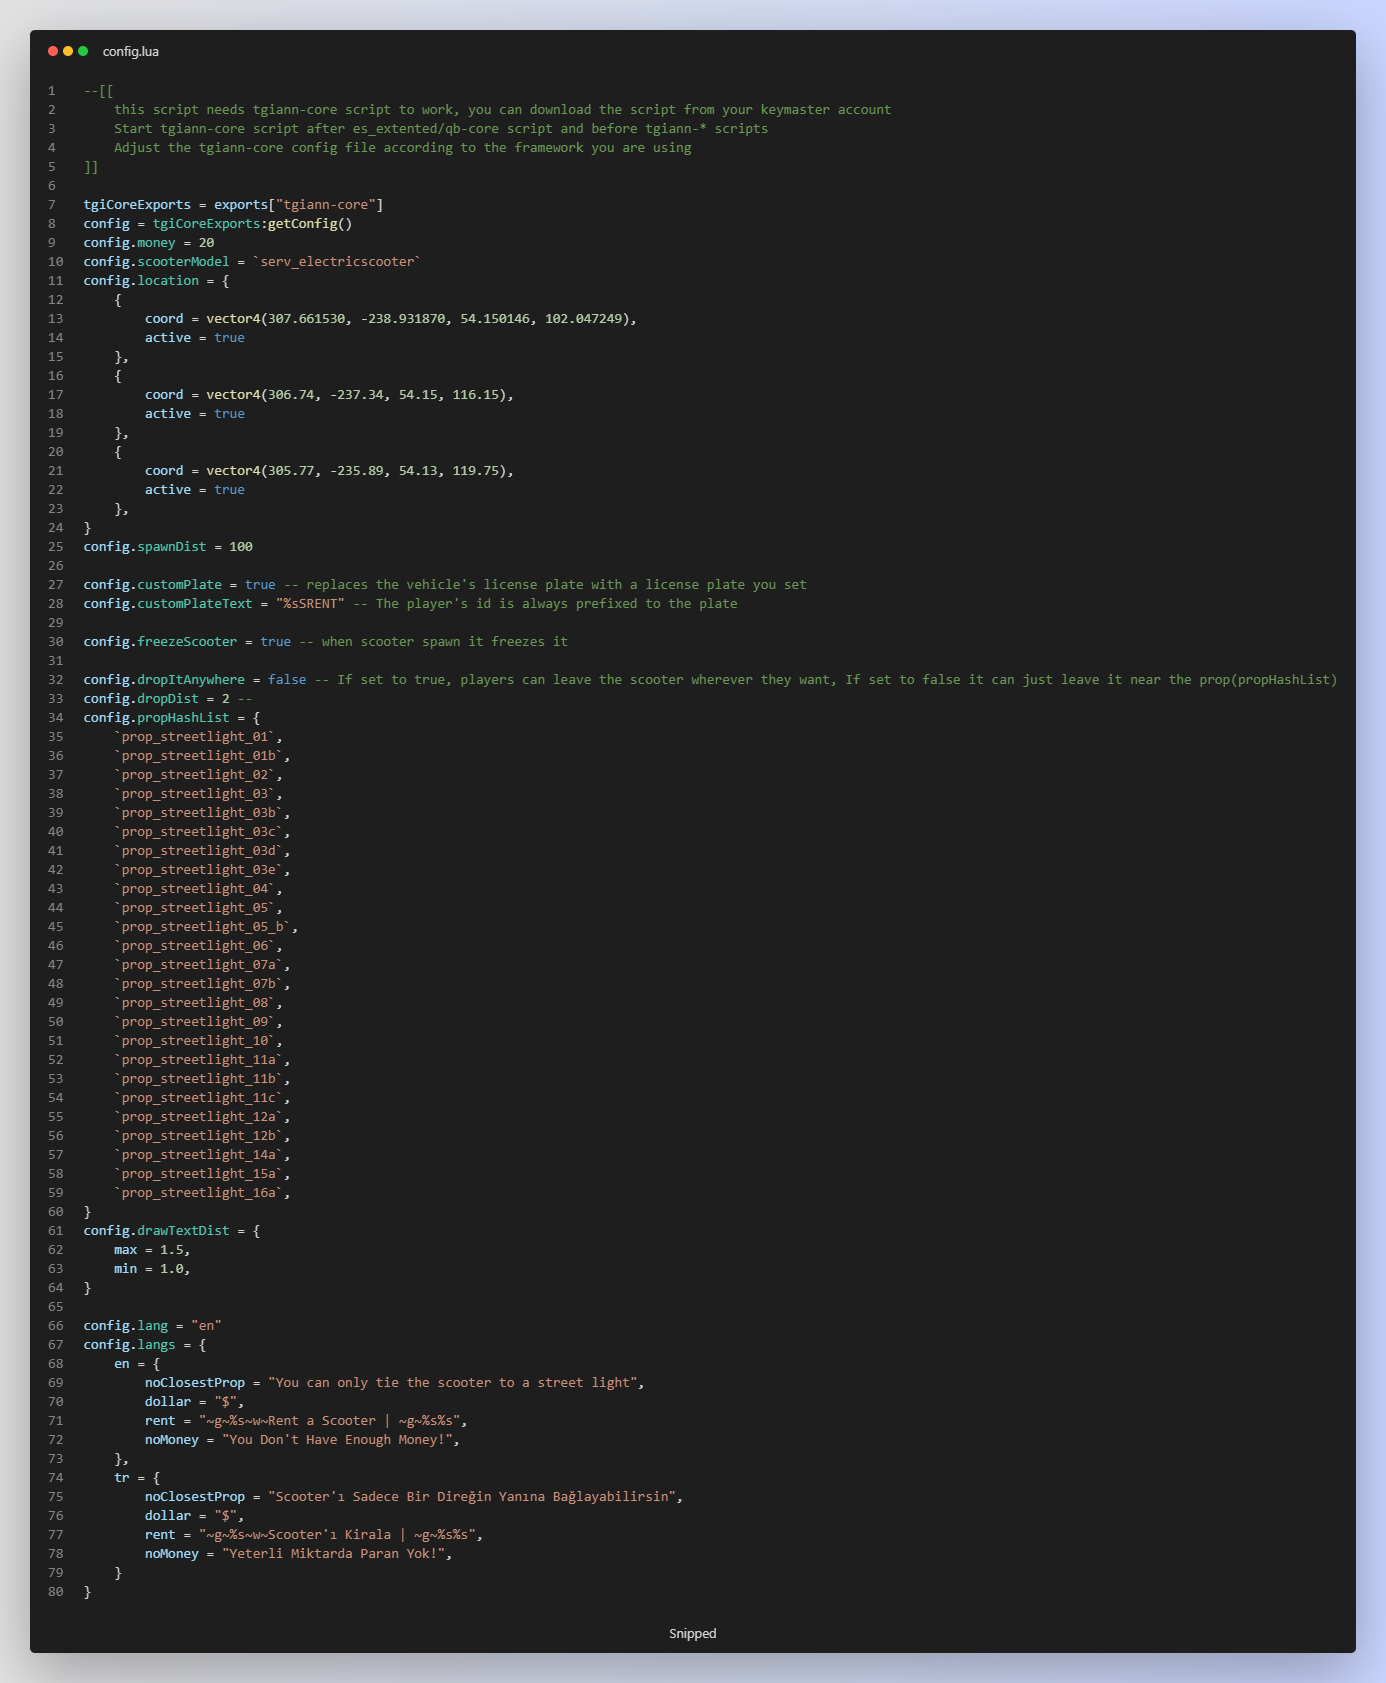
Task: Click the `serv_electricscooter` model string
Action: click(x=337, y=262)
